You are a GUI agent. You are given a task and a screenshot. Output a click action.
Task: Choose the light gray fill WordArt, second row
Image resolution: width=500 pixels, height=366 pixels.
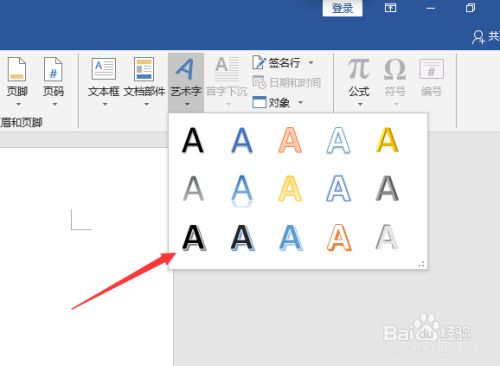point(193,189)
